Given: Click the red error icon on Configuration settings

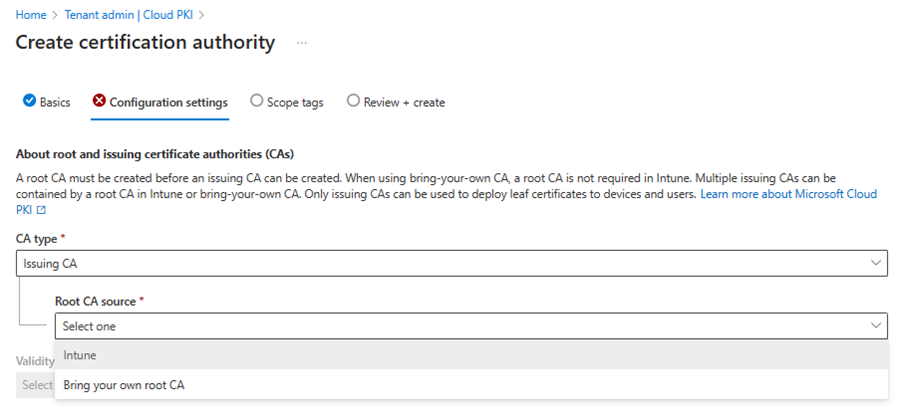Looking at the screenshot, I should coord(99,101).
